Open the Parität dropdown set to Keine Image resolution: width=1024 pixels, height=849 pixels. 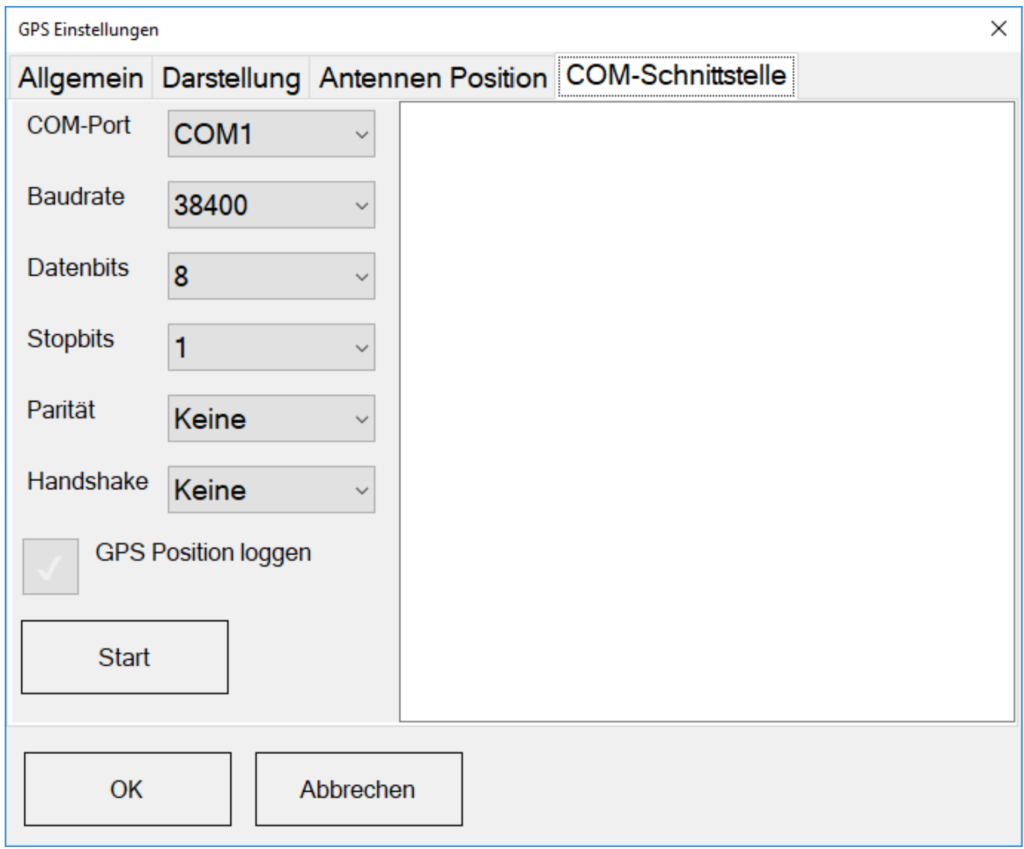(x=271, y=418)
